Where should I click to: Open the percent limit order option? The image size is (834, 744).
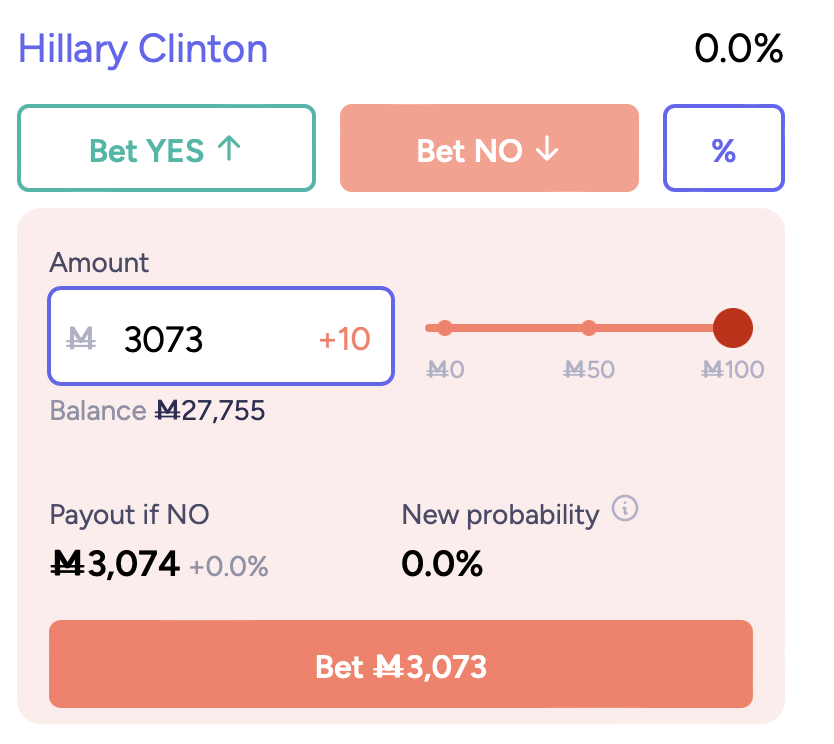point(723,148)
